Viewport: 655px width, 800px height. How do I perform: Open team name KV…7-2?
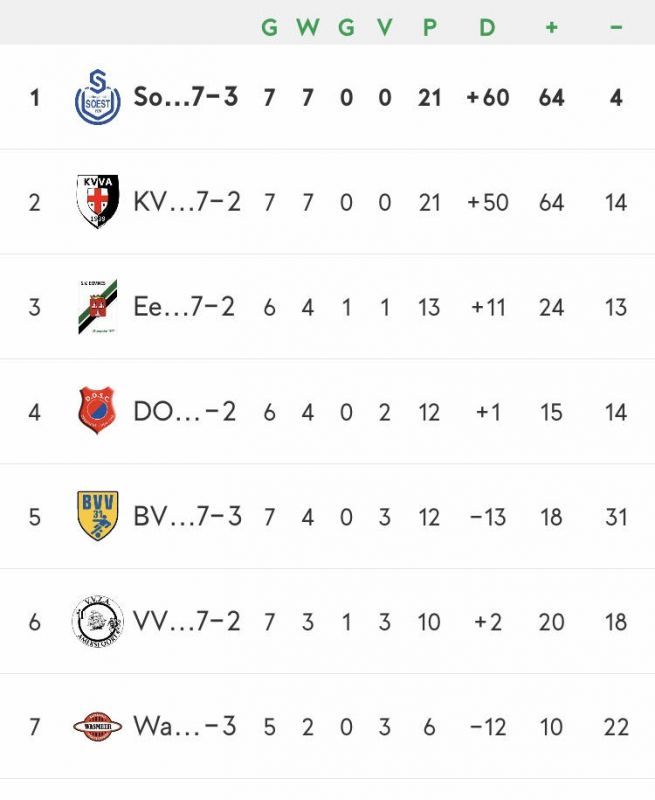(187, 202)
